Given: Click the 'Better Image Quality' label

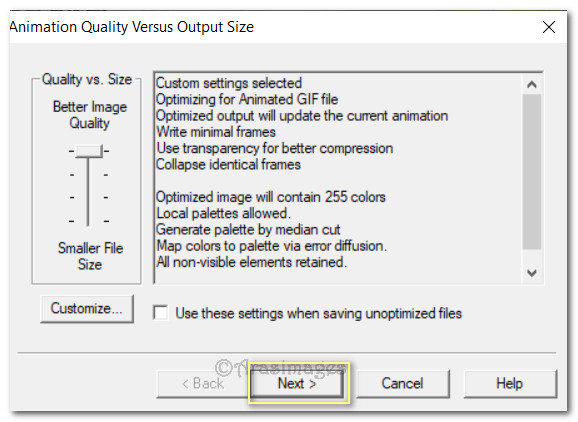Looking at the screenshot, I should [90, 115].
